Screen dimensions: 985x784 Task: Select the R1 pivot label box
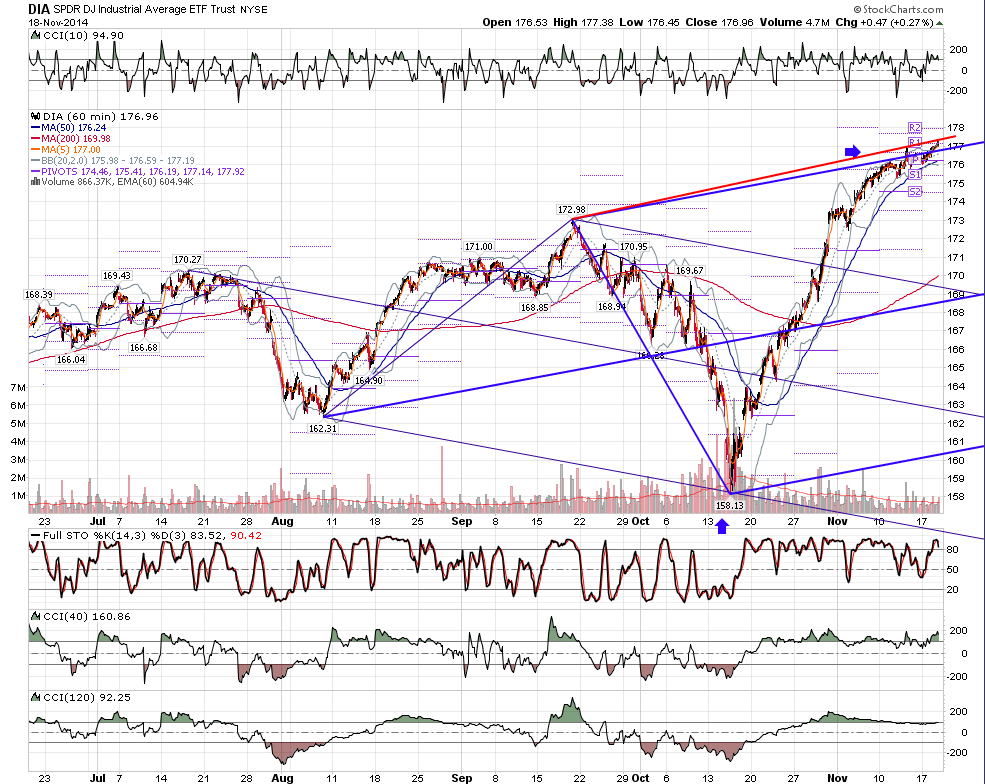click(915, 143)
